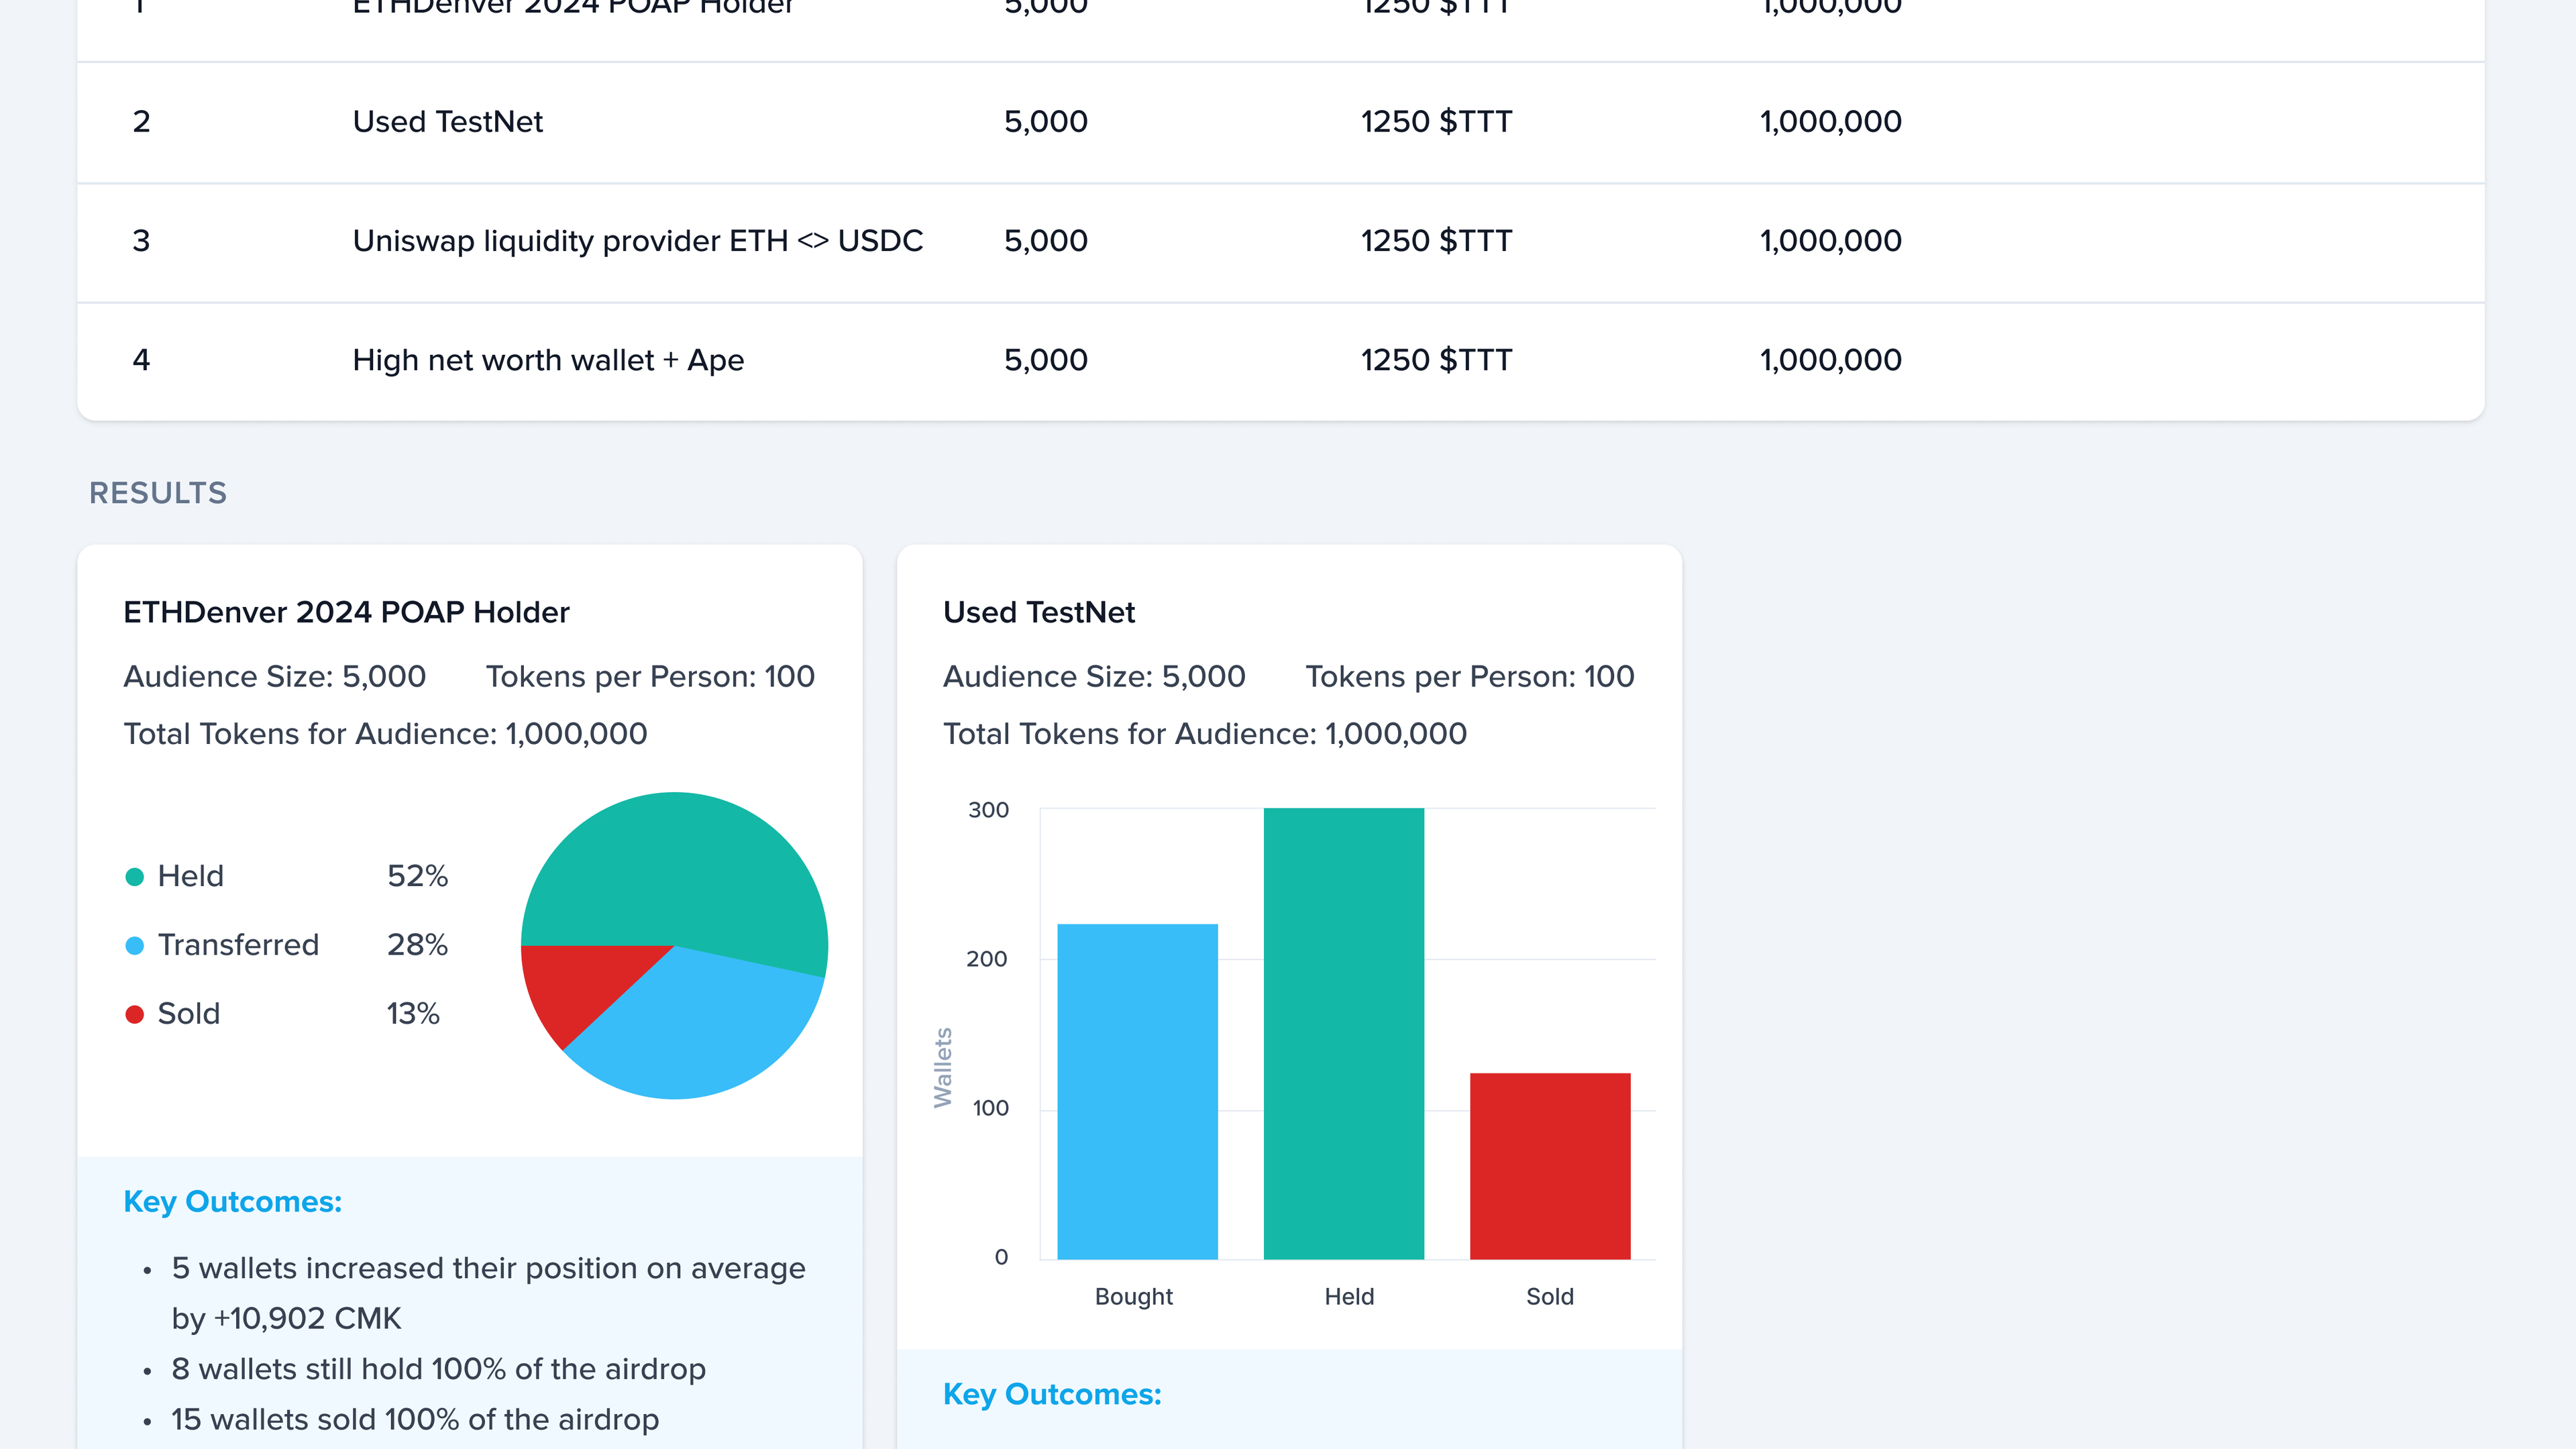Click the 'Bought' x-axis label
Image resolution: width=2576 pixels, height=1449 pixels.
1134,1297
